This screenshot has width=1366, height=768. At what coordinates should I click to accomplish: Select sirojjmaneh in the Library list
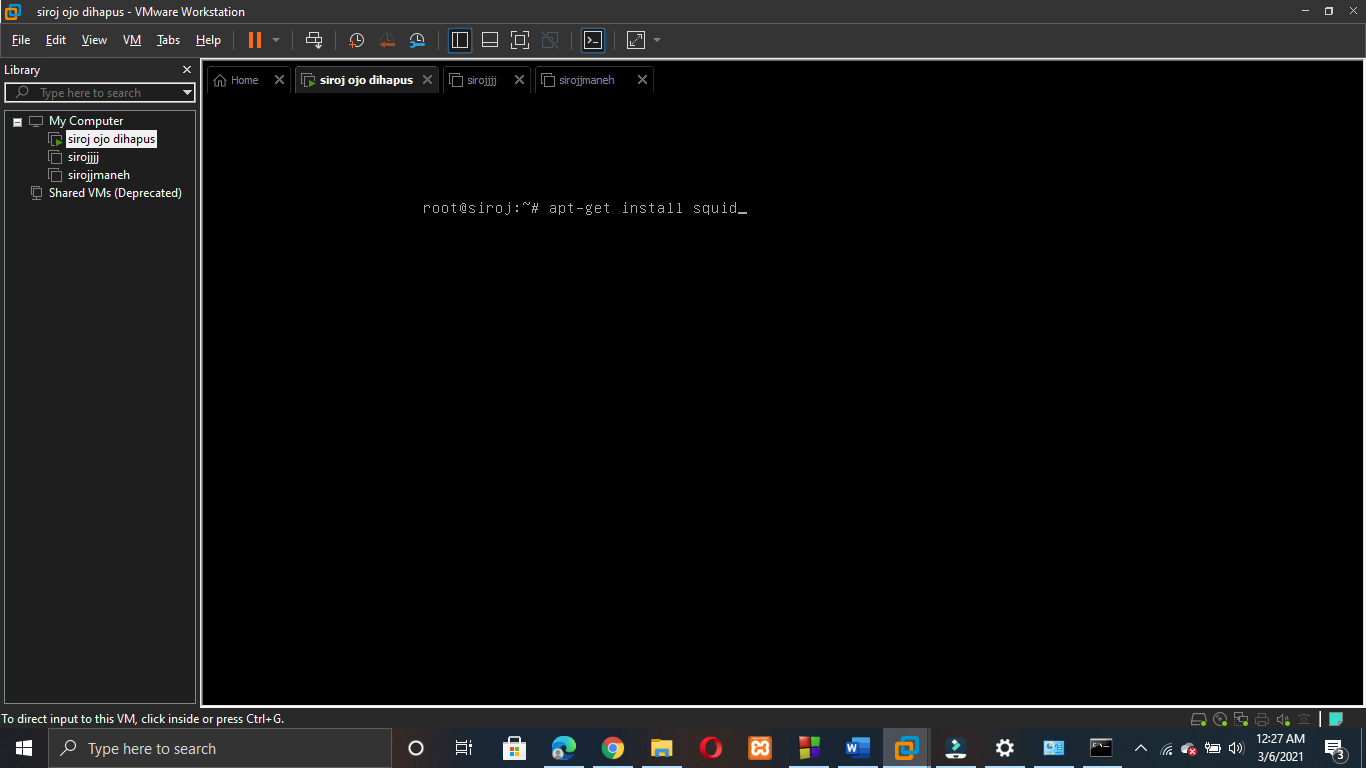97,174
